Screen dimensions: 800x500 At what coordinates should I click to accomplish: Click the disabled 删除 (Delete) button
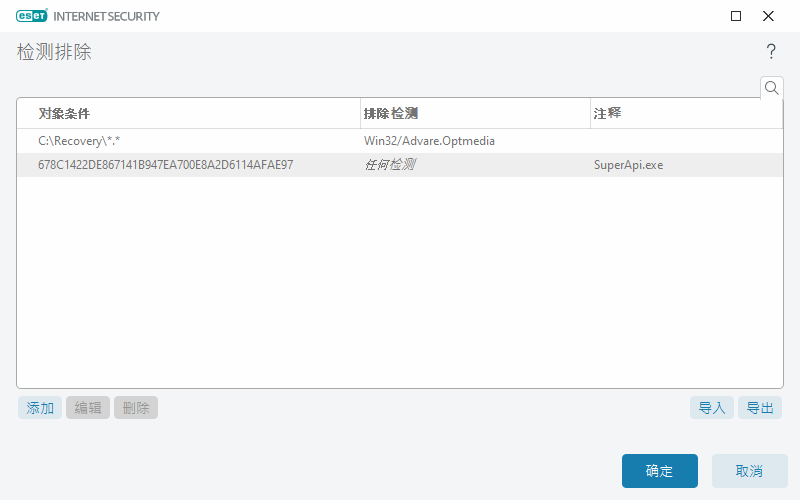pyautogui.click(x=136, y=408)
